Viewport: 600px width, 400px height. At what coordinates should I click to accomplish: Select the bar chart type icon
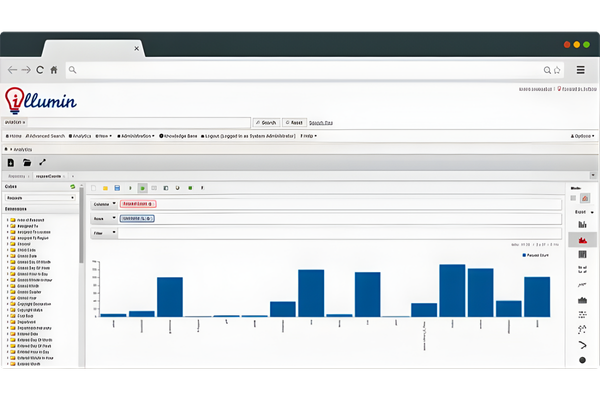click(581, 226)
